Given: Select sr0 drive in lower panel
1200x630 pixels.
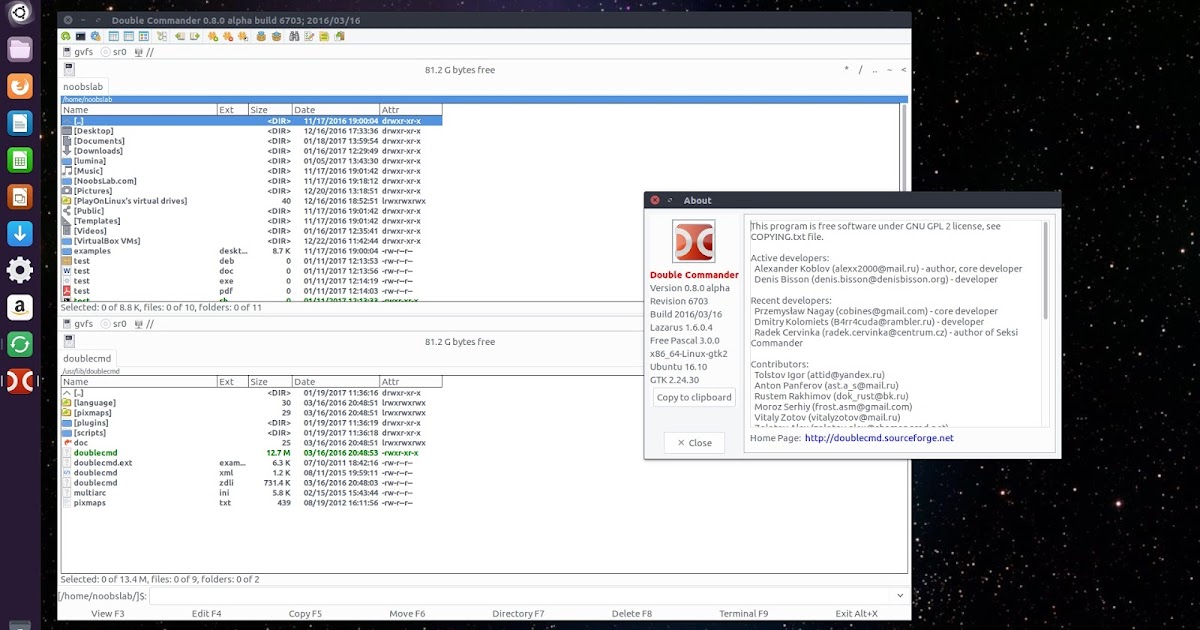Looking at the screenshot, I should click(114, 324).
